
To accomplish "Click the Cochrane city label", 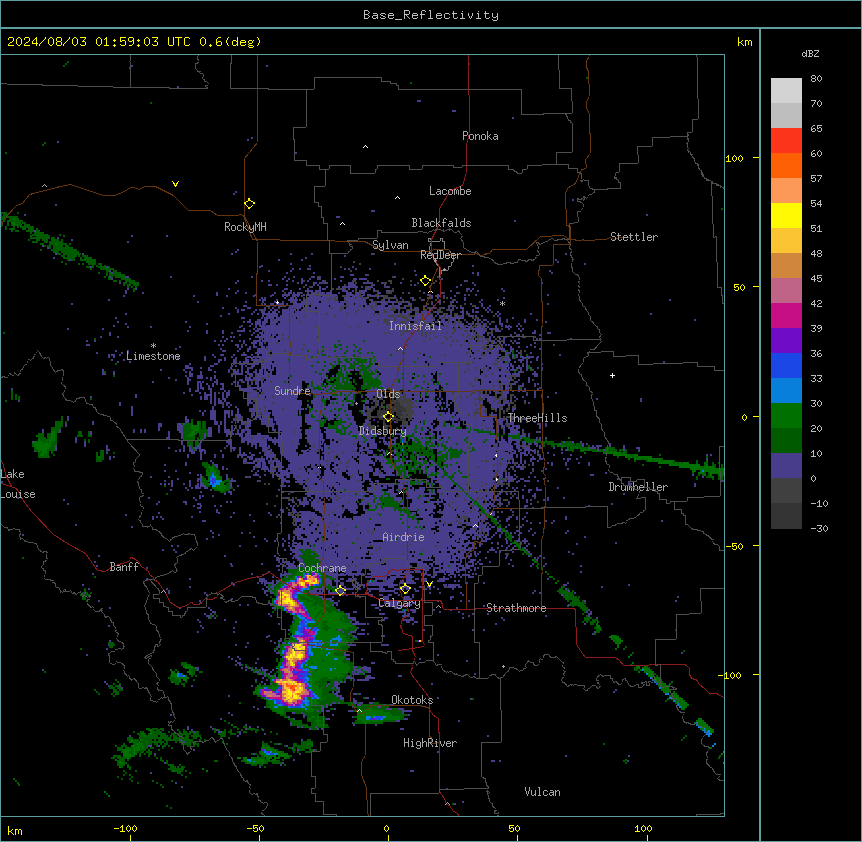I will (322, 568).
